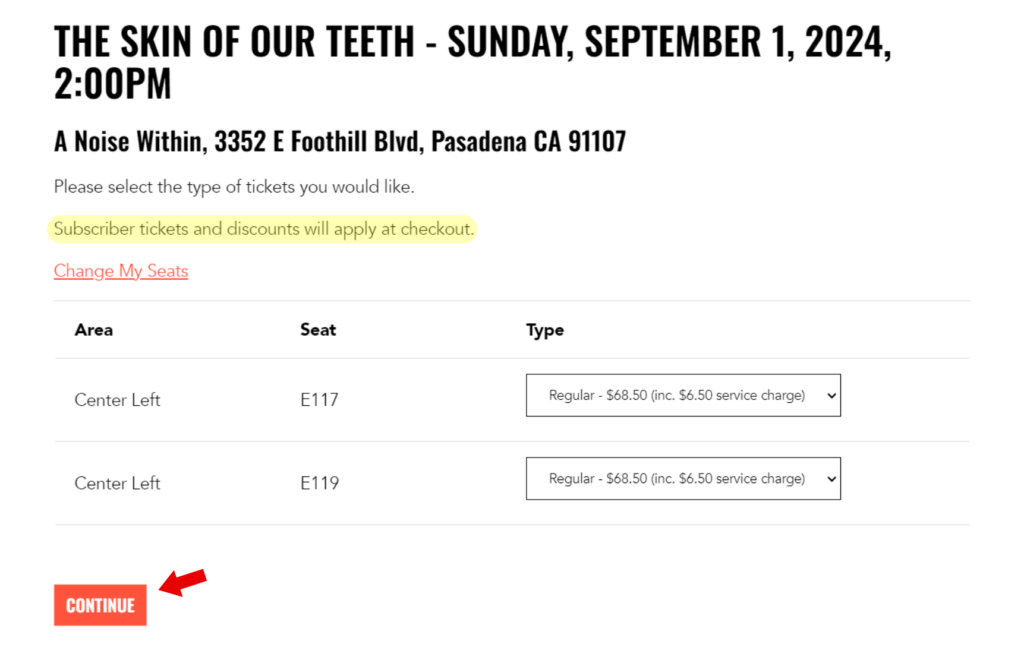Expand the ticket type selector for seat E119
Image resolution: width=1024 pixels, height=647 pixels.
pyautogui.click(x=682, y=479)
